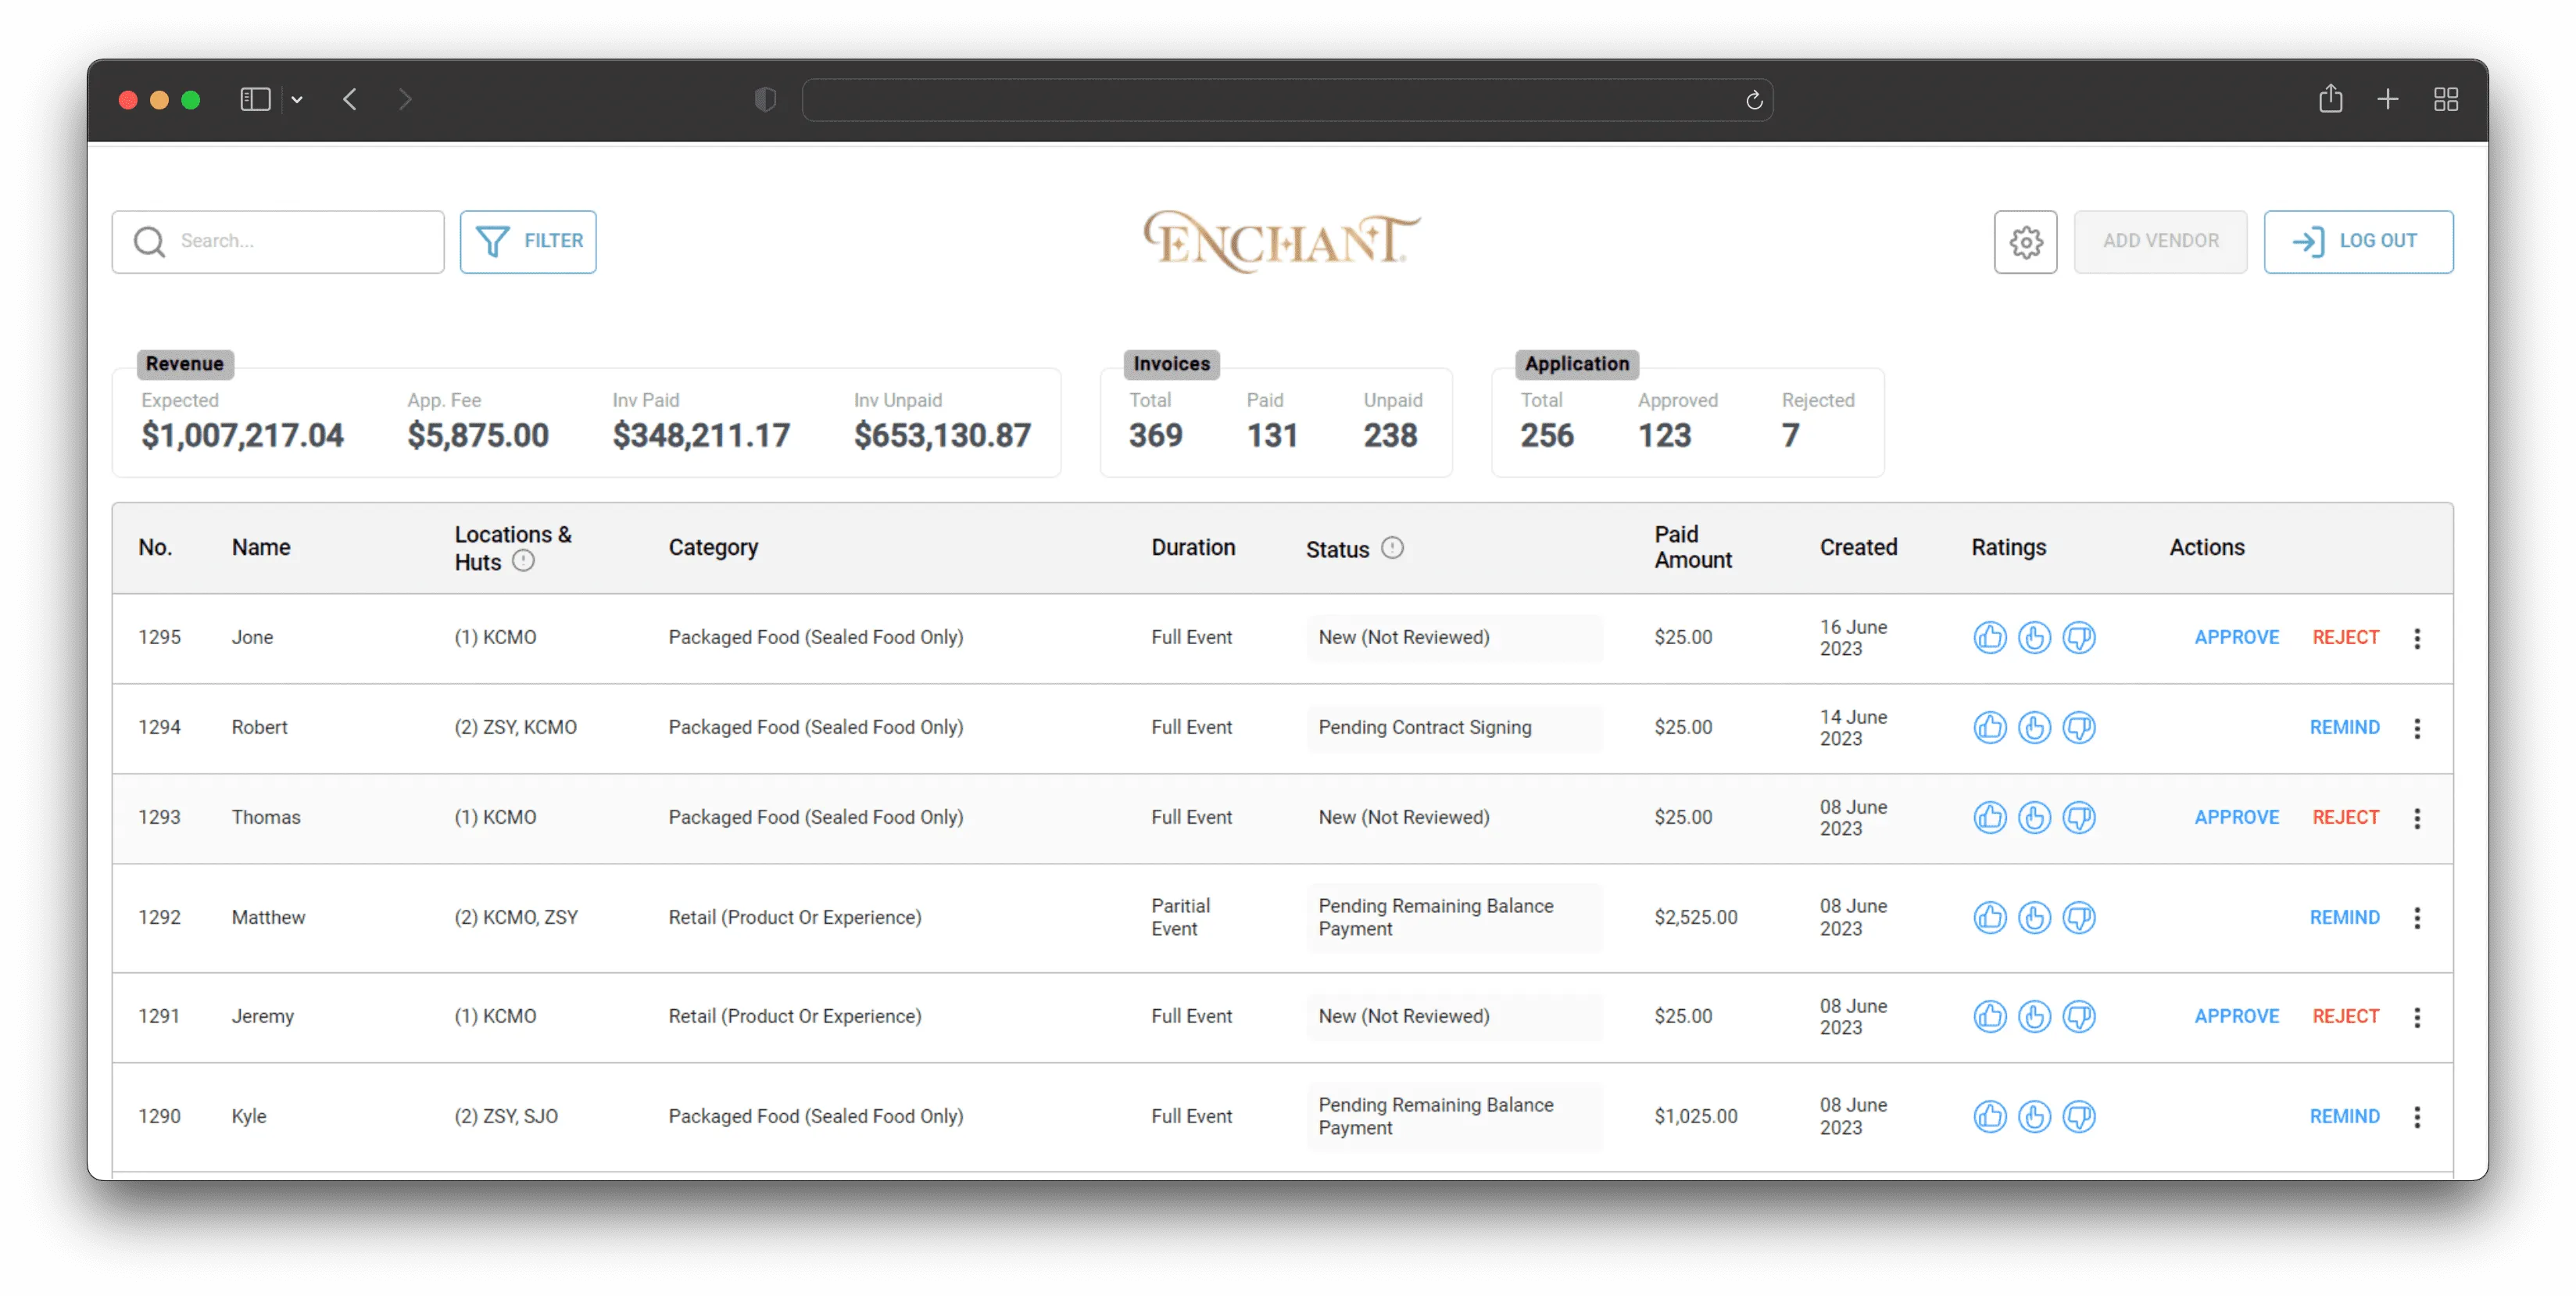
Task: Click the Name column header
Action: pos(261,547)
